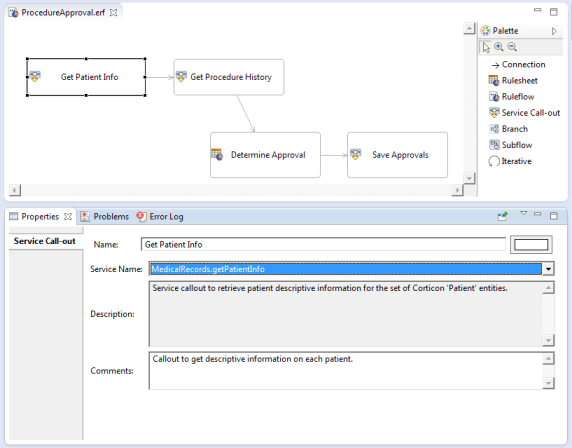
Task: Choose the Iterative palette tool
Action: click(x=510, y=161)
